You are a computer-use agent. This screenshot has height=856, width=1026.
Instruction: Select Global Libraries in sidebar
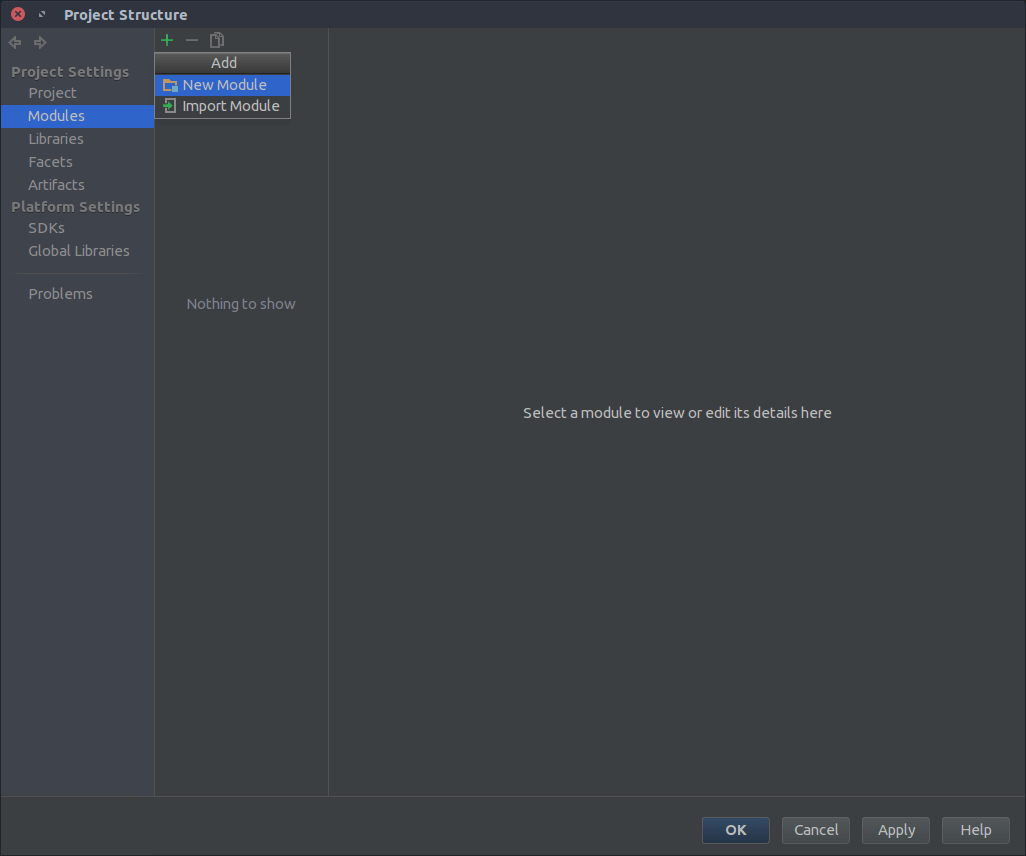point(79,251)
